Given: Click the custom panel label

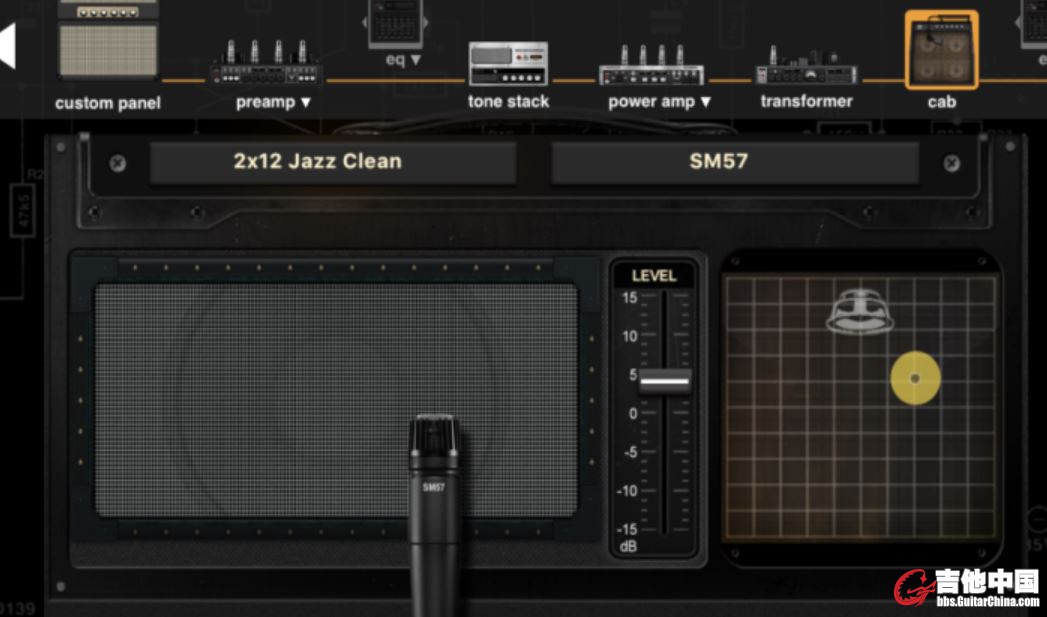Looking at the screenshot, I should (108, 104).
